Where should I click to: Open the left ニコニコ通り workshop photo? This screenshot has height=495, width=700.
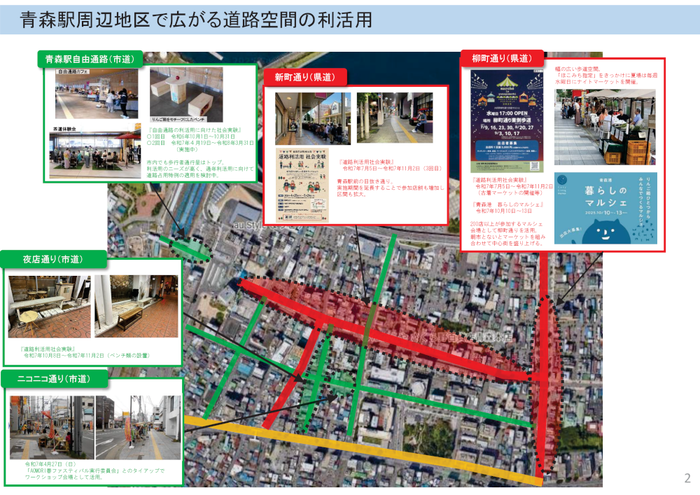(52, 428)
